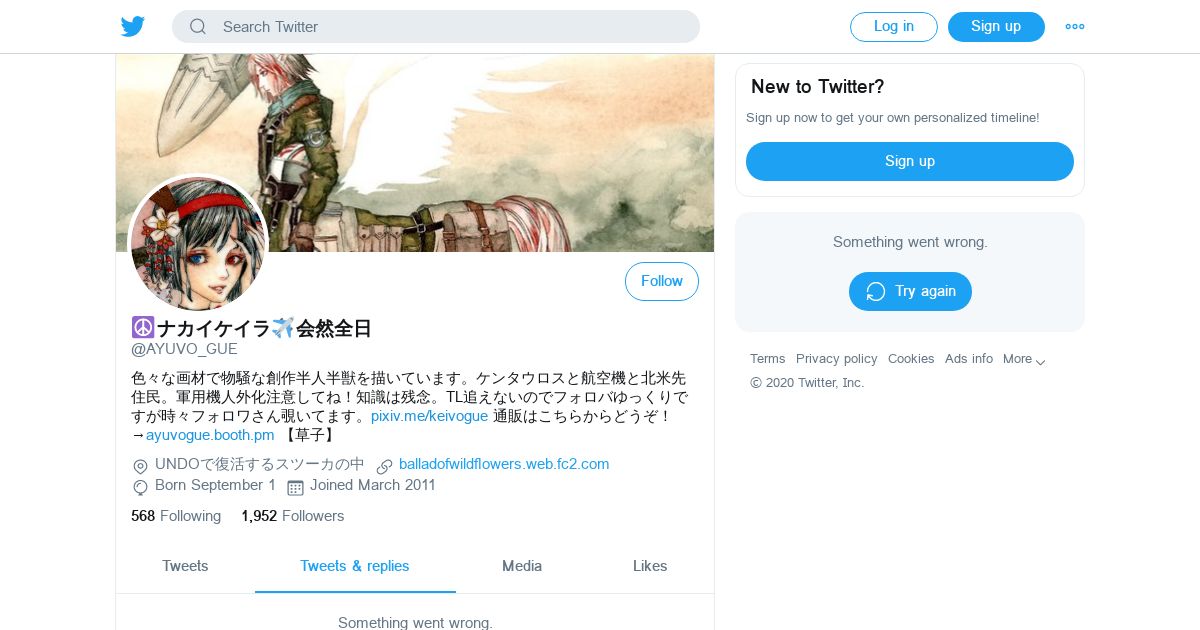The height and width of the screenshot is (630, 1200).
Task: Follow the @AYUVO_GUE account
Action: tap(662, 282)
